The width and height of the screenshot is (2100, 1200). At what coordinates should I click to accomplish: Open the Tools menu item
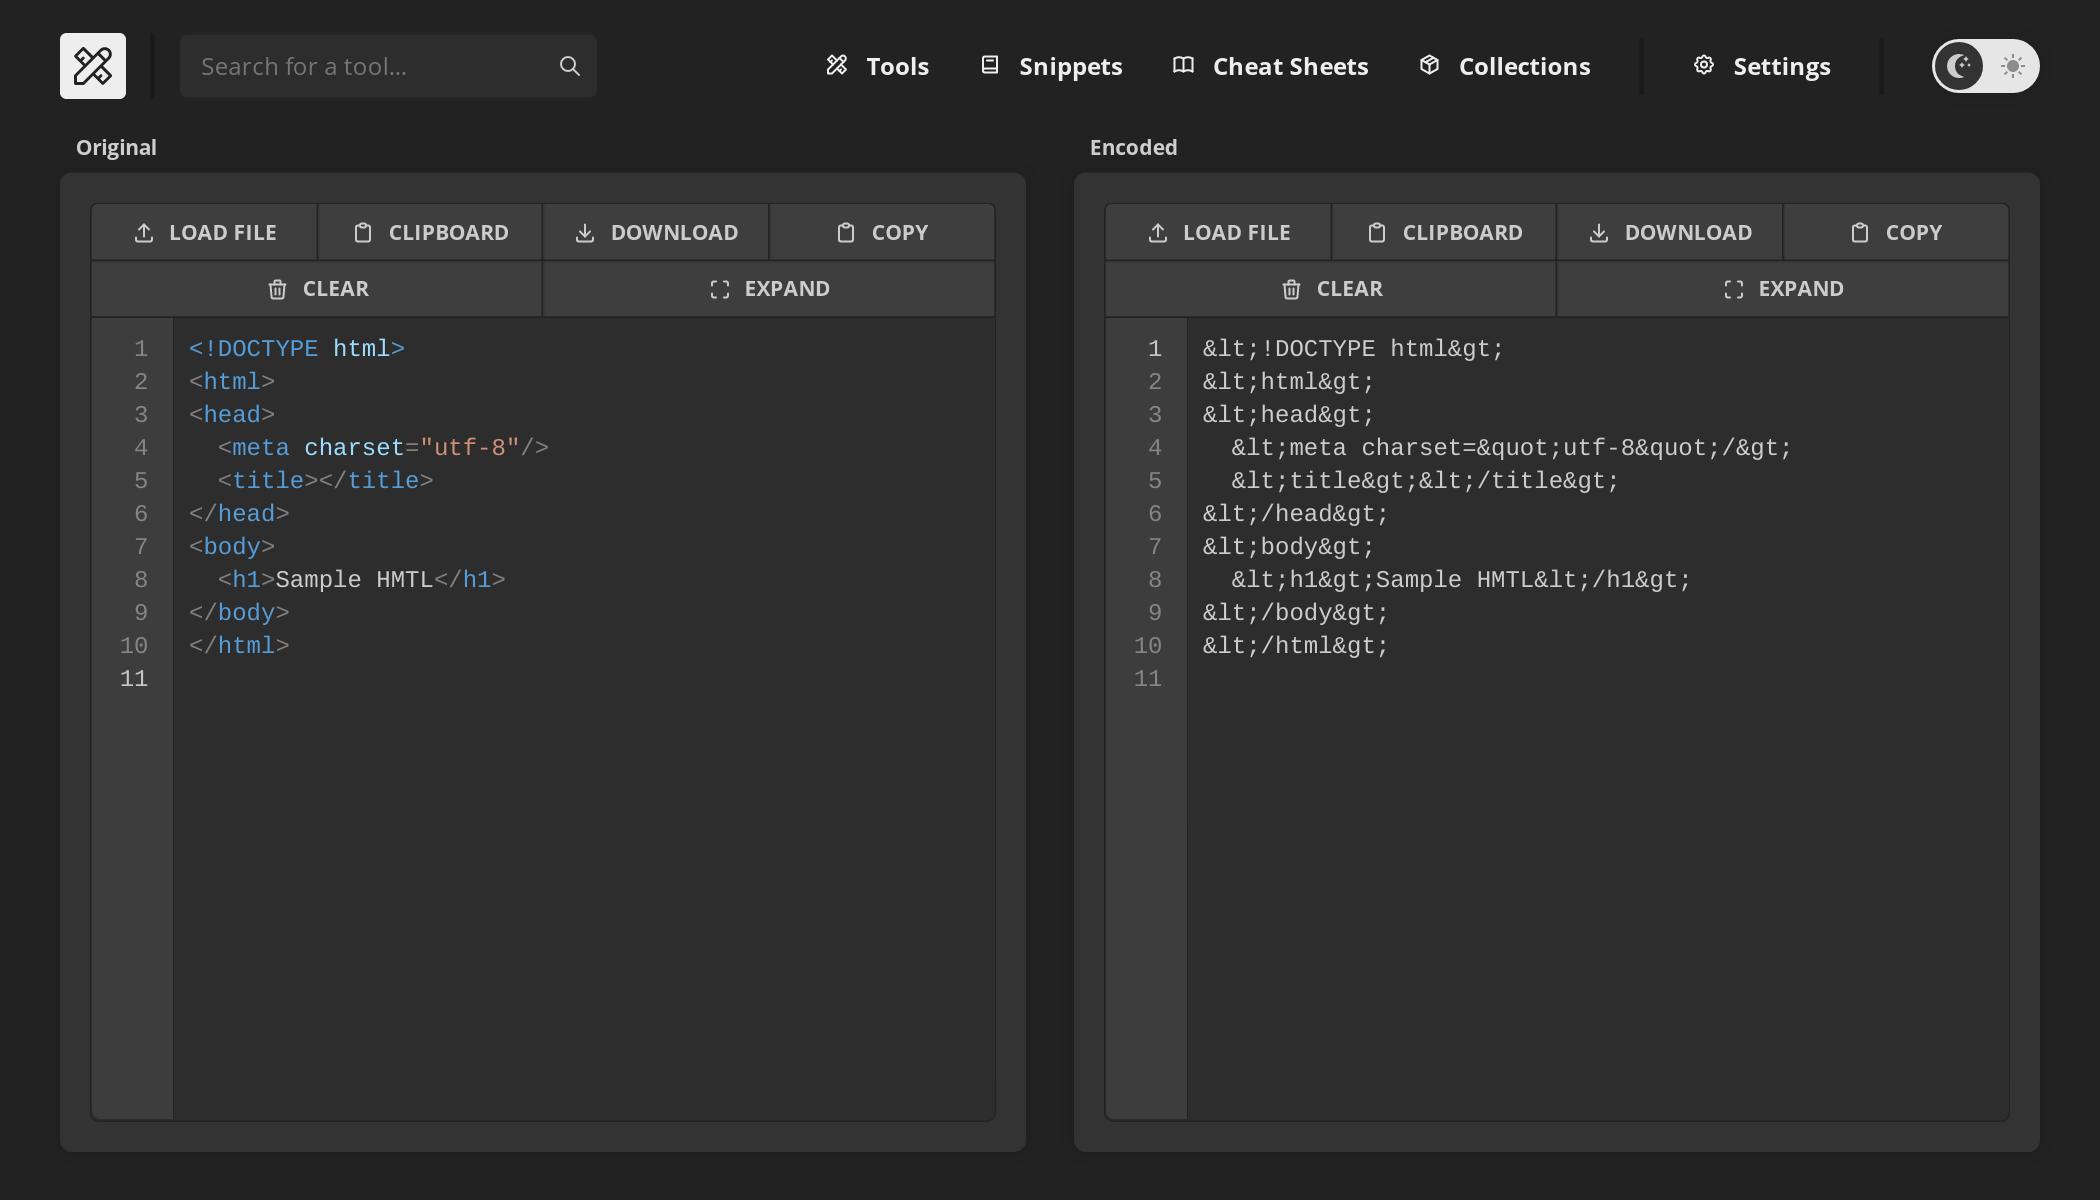pyautogui.click(x=875, y=65)
